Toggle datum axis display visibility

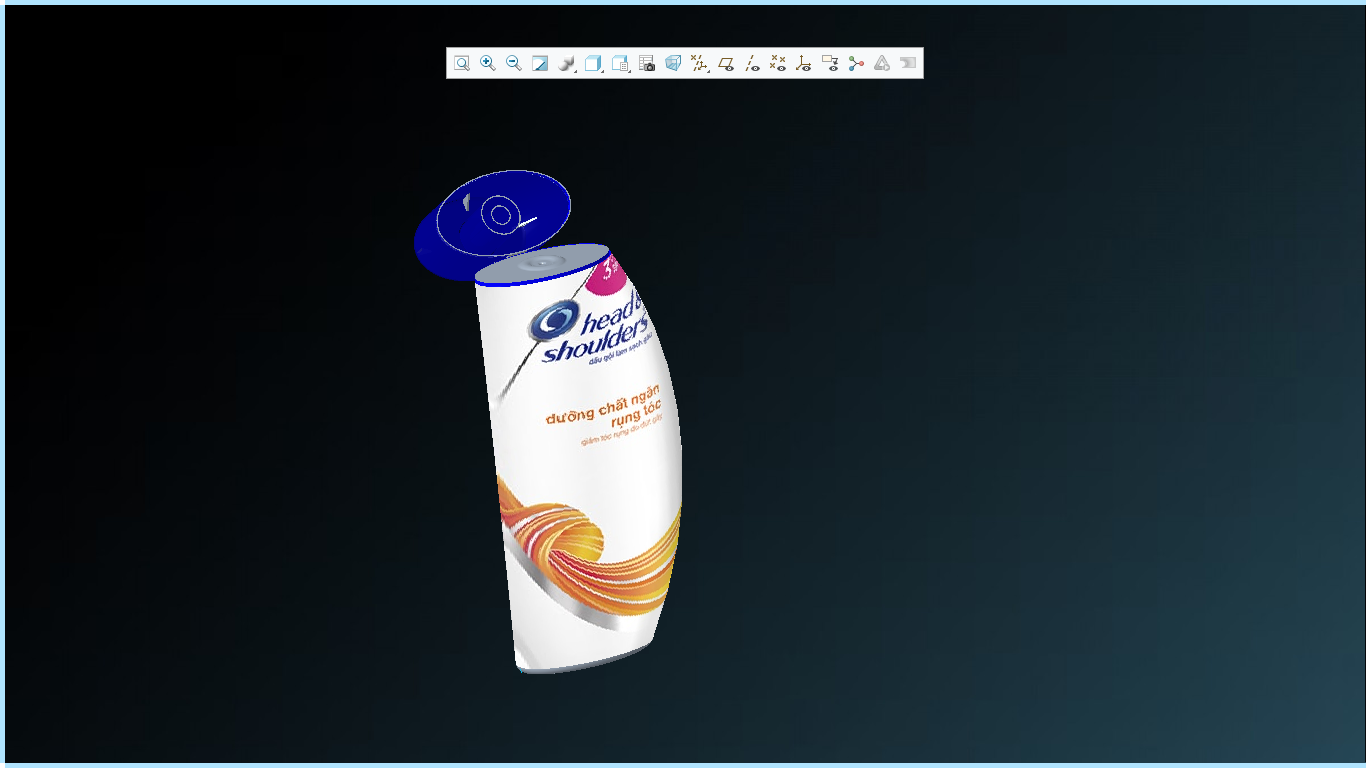coord(753,63)
